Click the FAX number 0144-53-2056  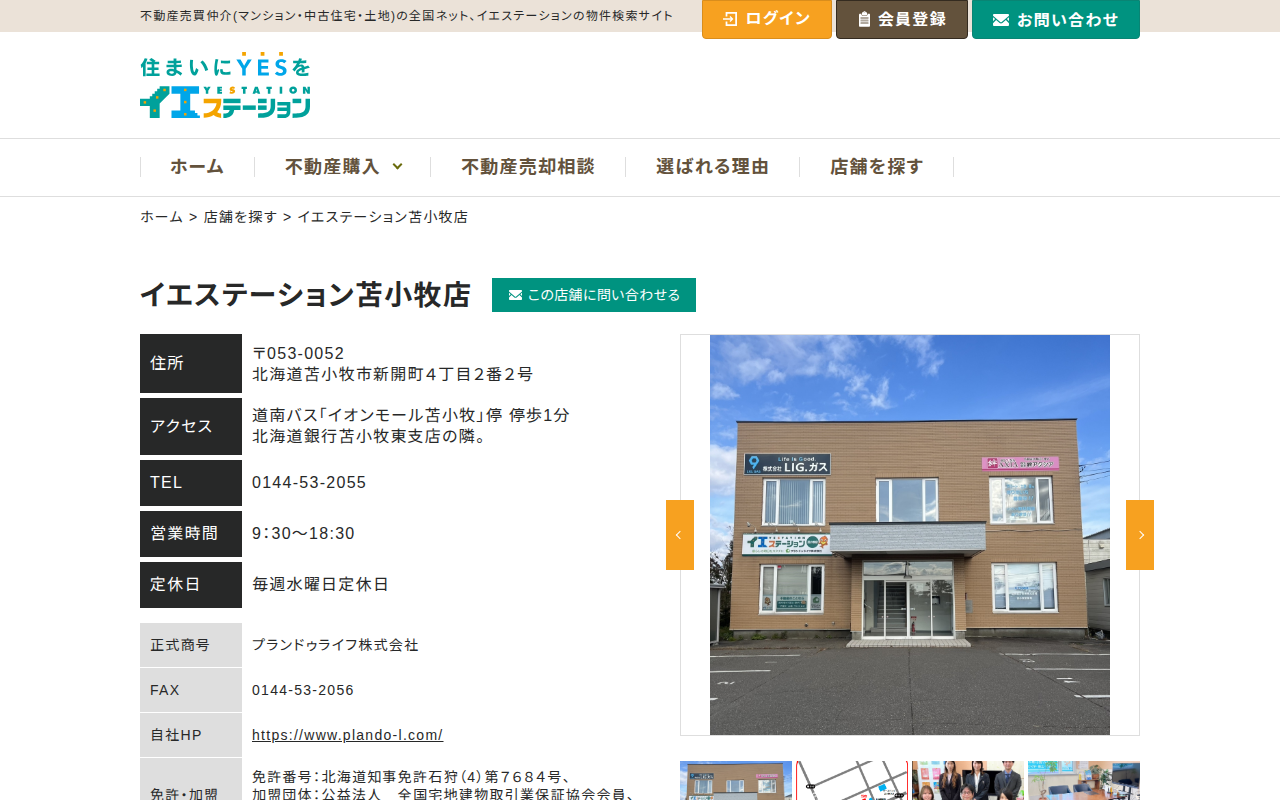tap(303, 690)
